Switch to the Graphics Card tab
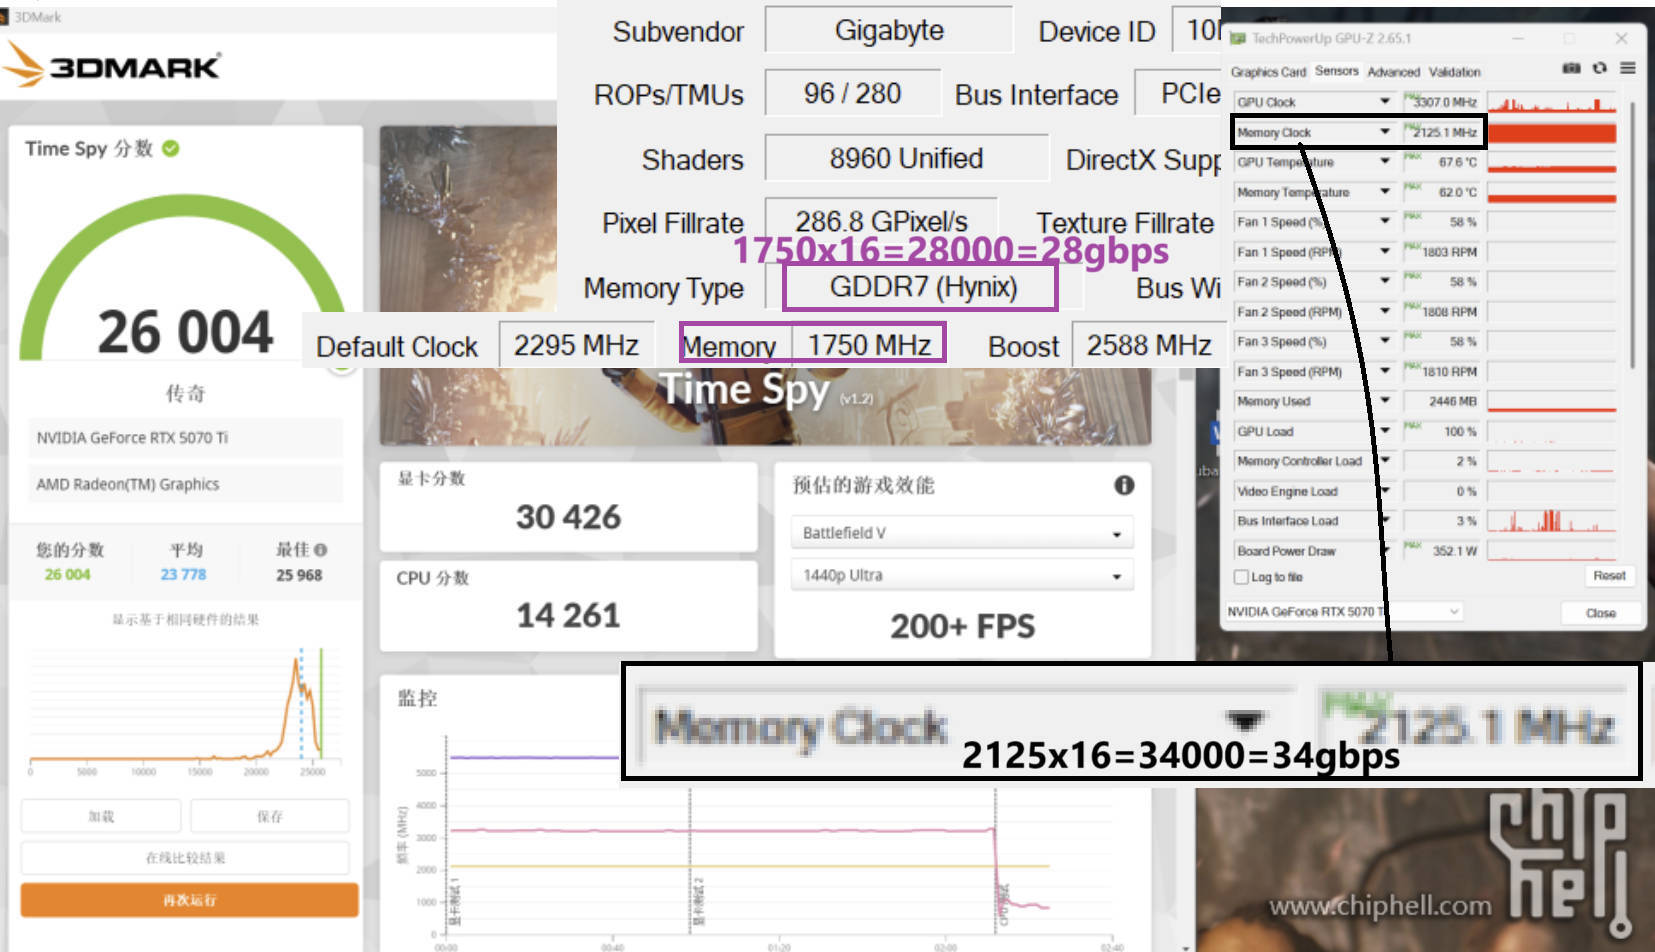Viewport: 1655px width, 952px height. 1268,72
